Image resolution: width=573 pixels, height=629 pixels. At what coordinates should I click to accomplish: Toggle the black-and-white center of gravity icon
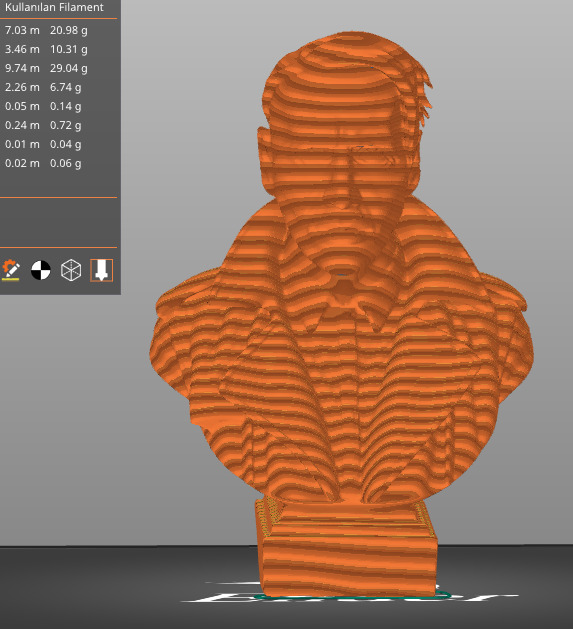(x=41, y=270)
